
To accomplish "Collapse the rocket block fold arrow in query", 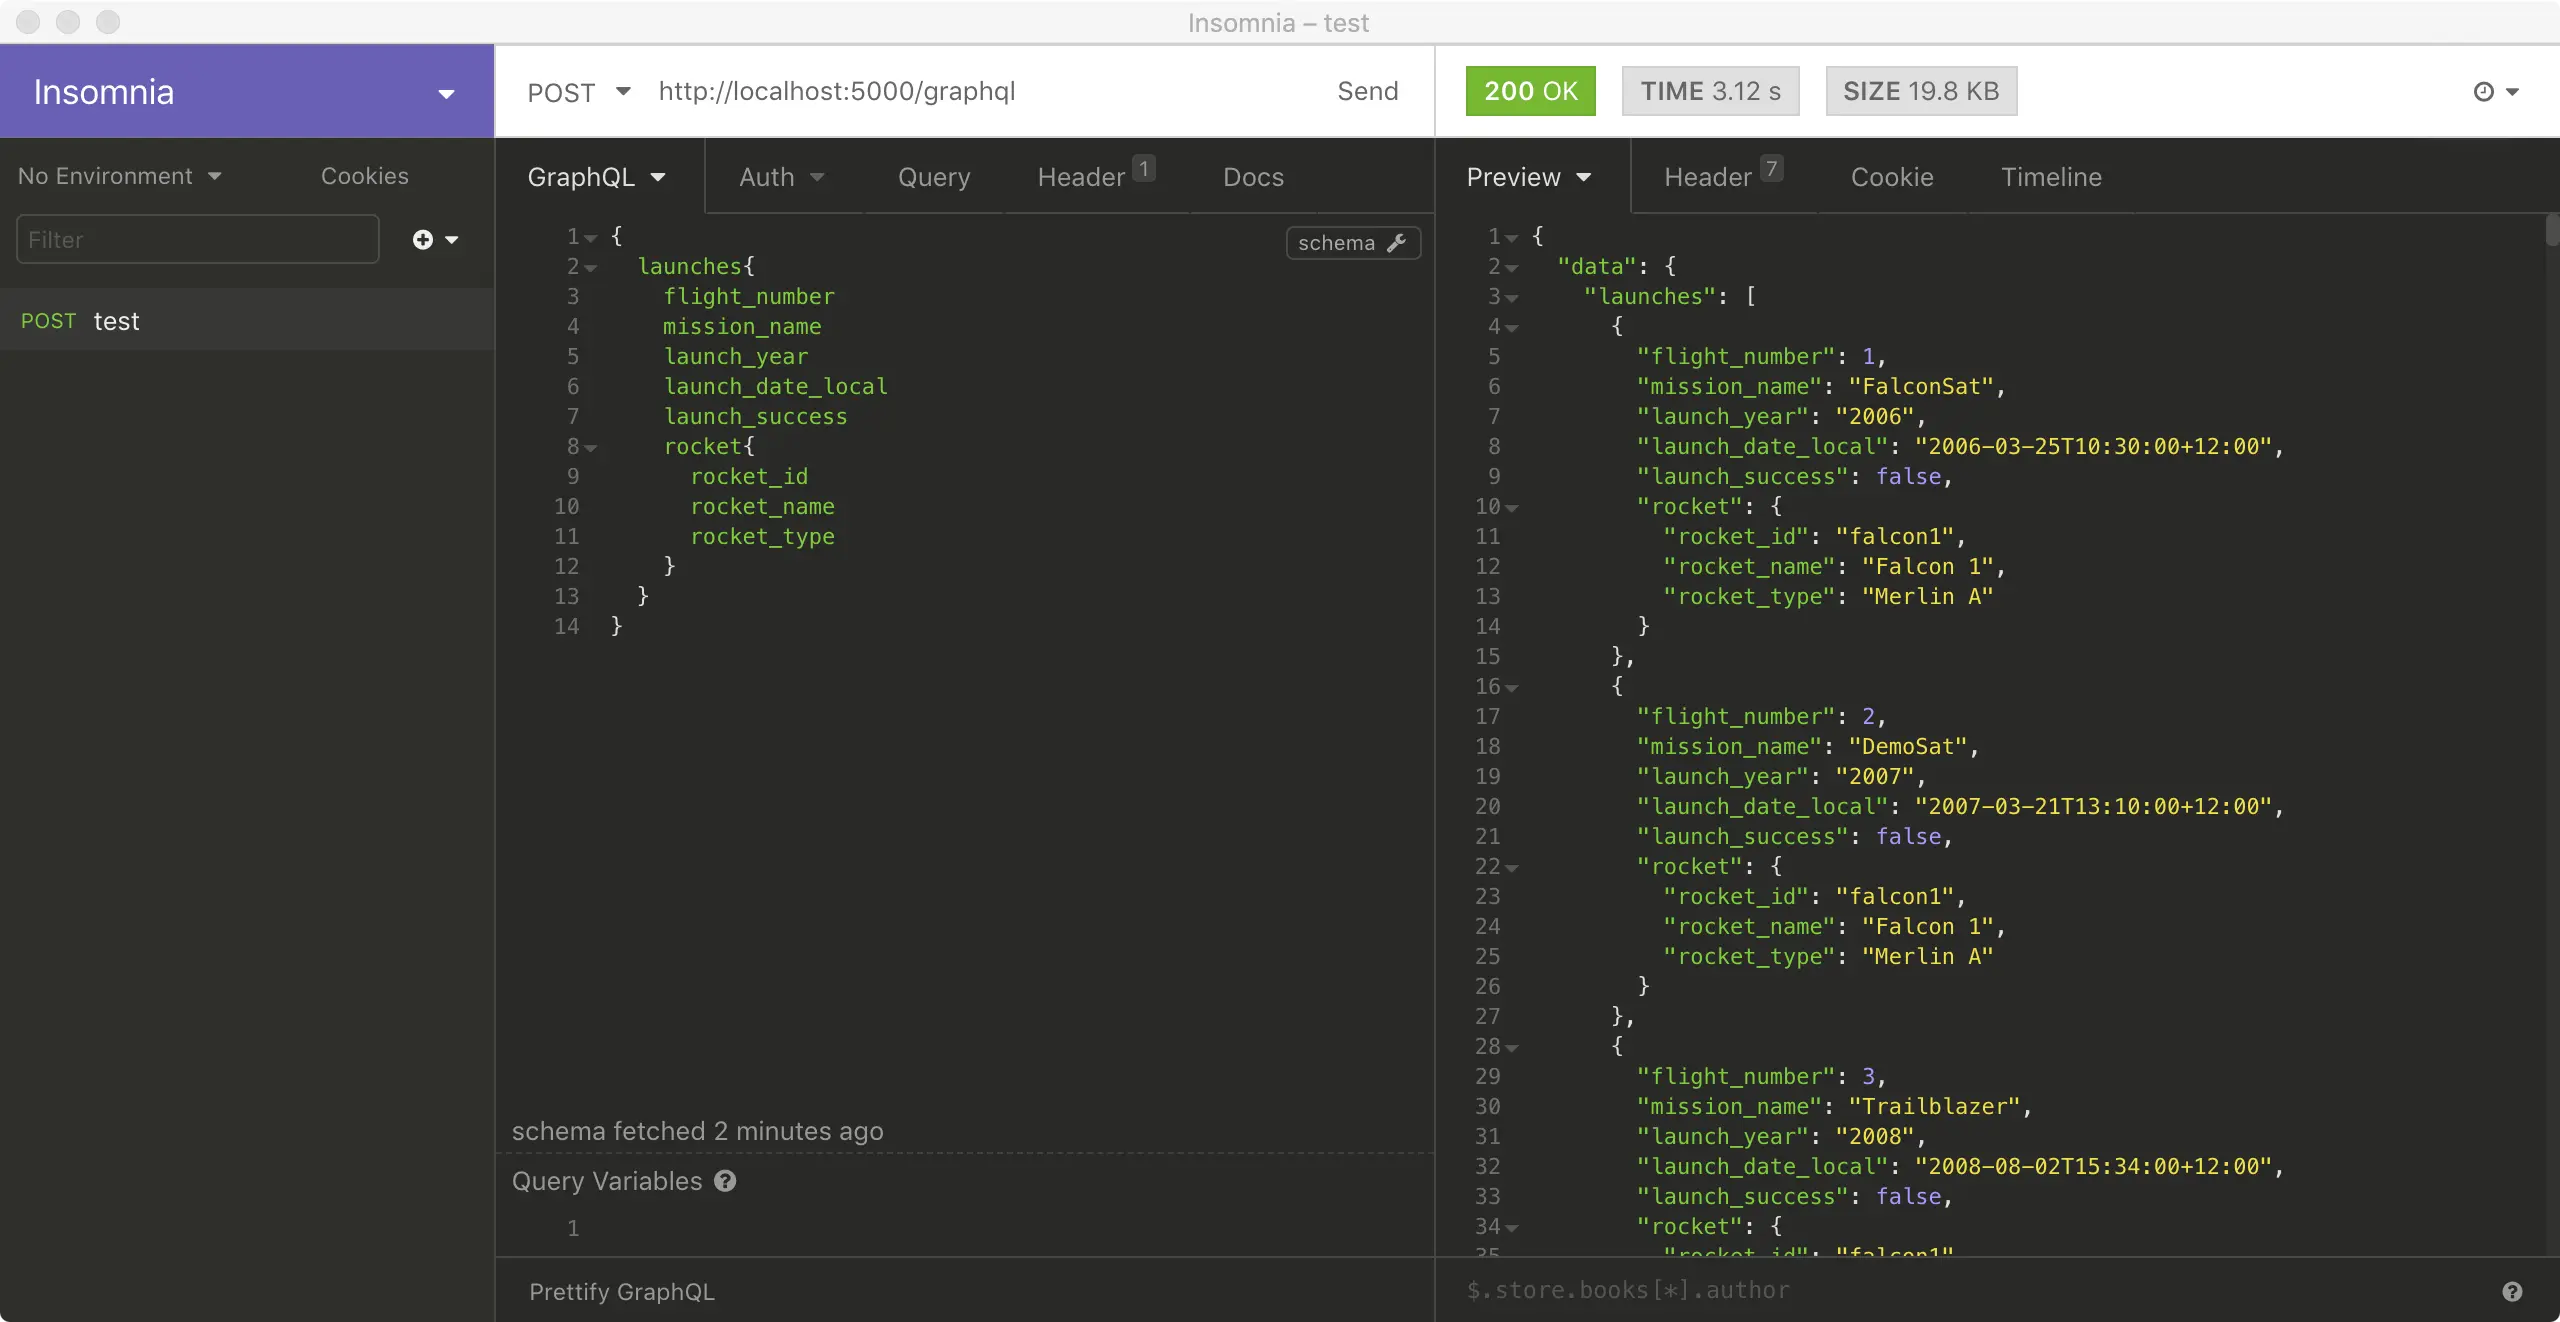I will [591, 448].
